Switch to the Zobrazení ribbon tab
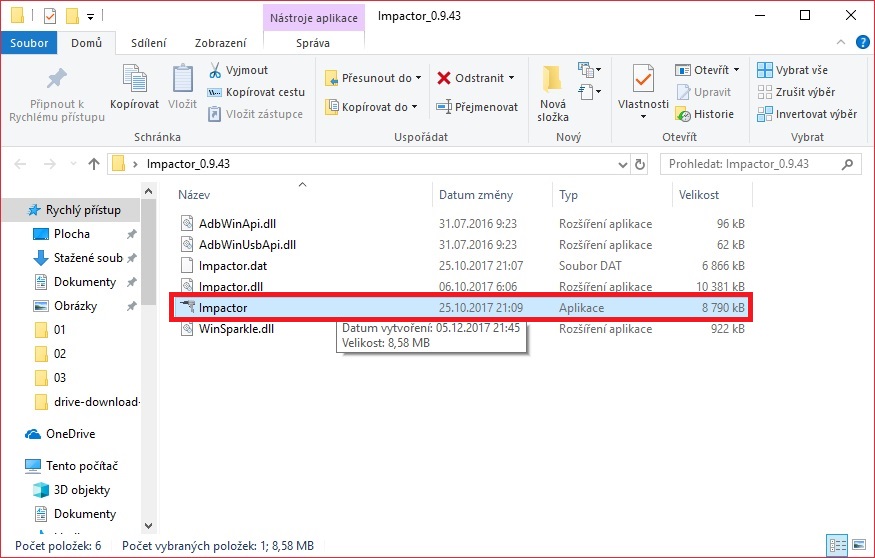The image size is (875, 558). 220,43
